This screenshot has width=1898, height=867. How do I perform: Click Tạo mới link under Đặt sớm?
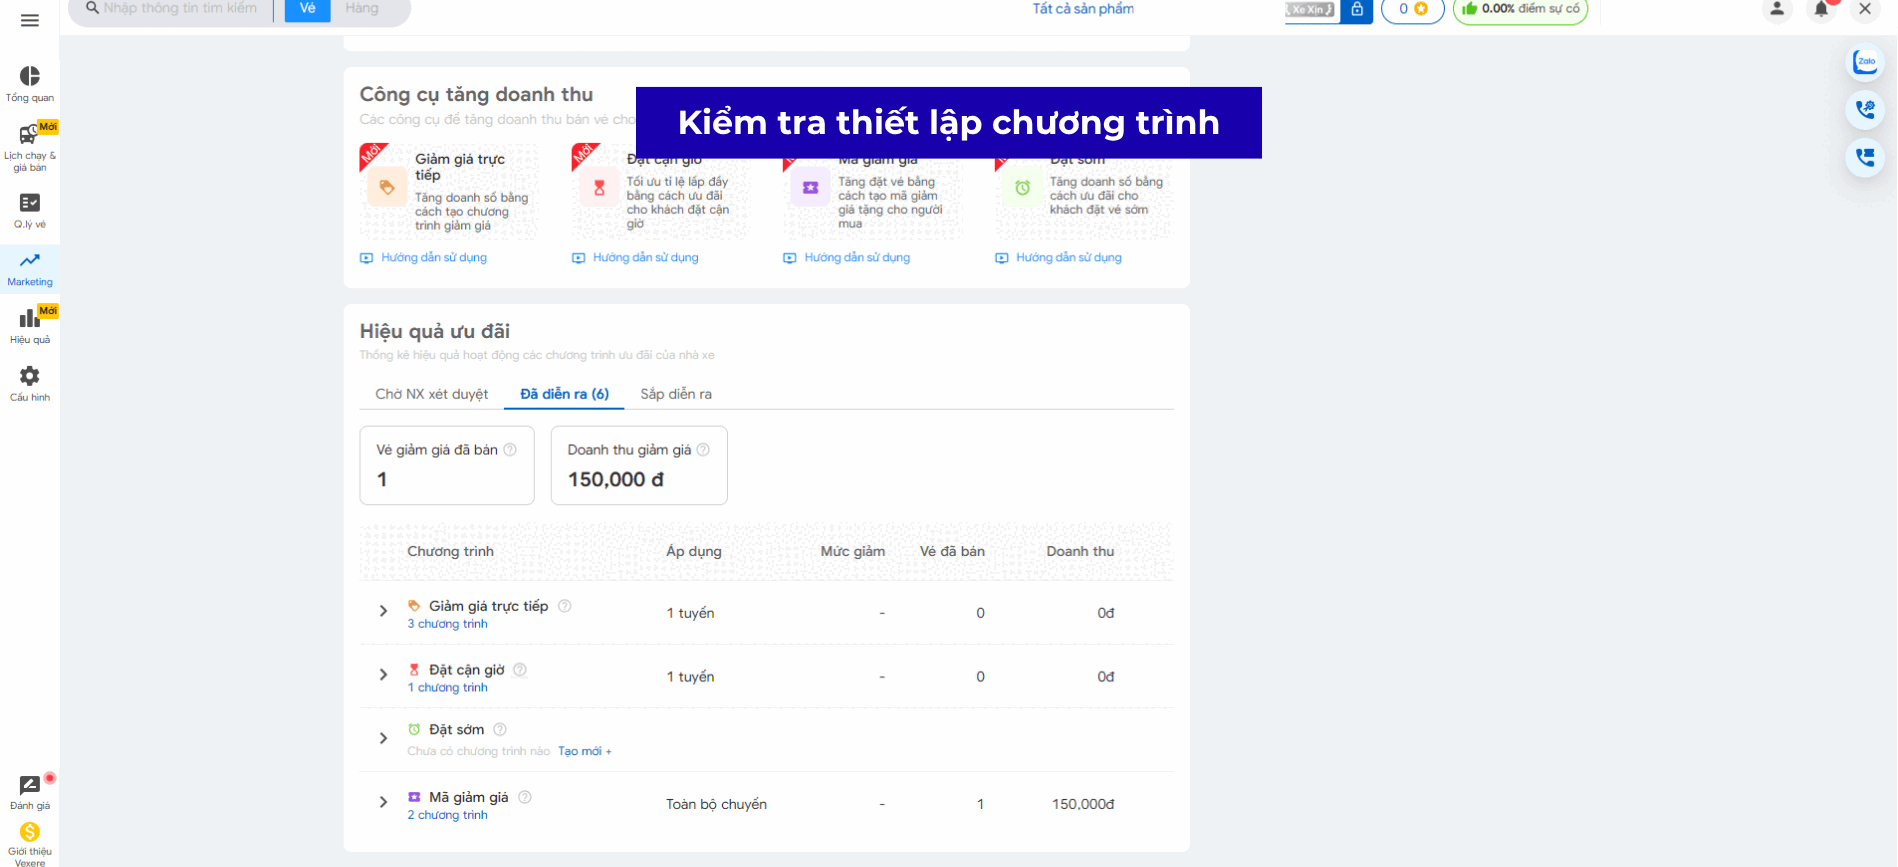(584, 751)
